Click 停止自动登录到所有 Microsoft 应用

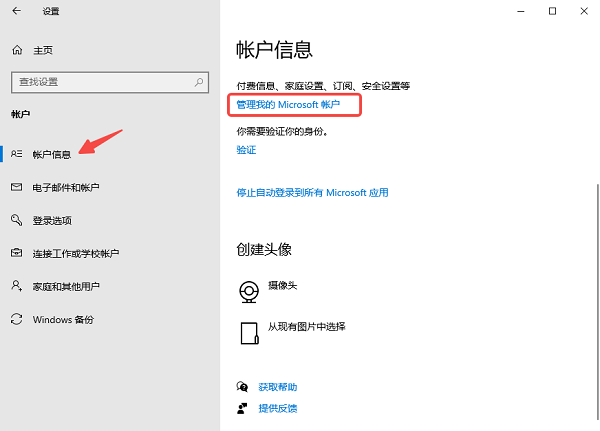click(x=312, y=192)
